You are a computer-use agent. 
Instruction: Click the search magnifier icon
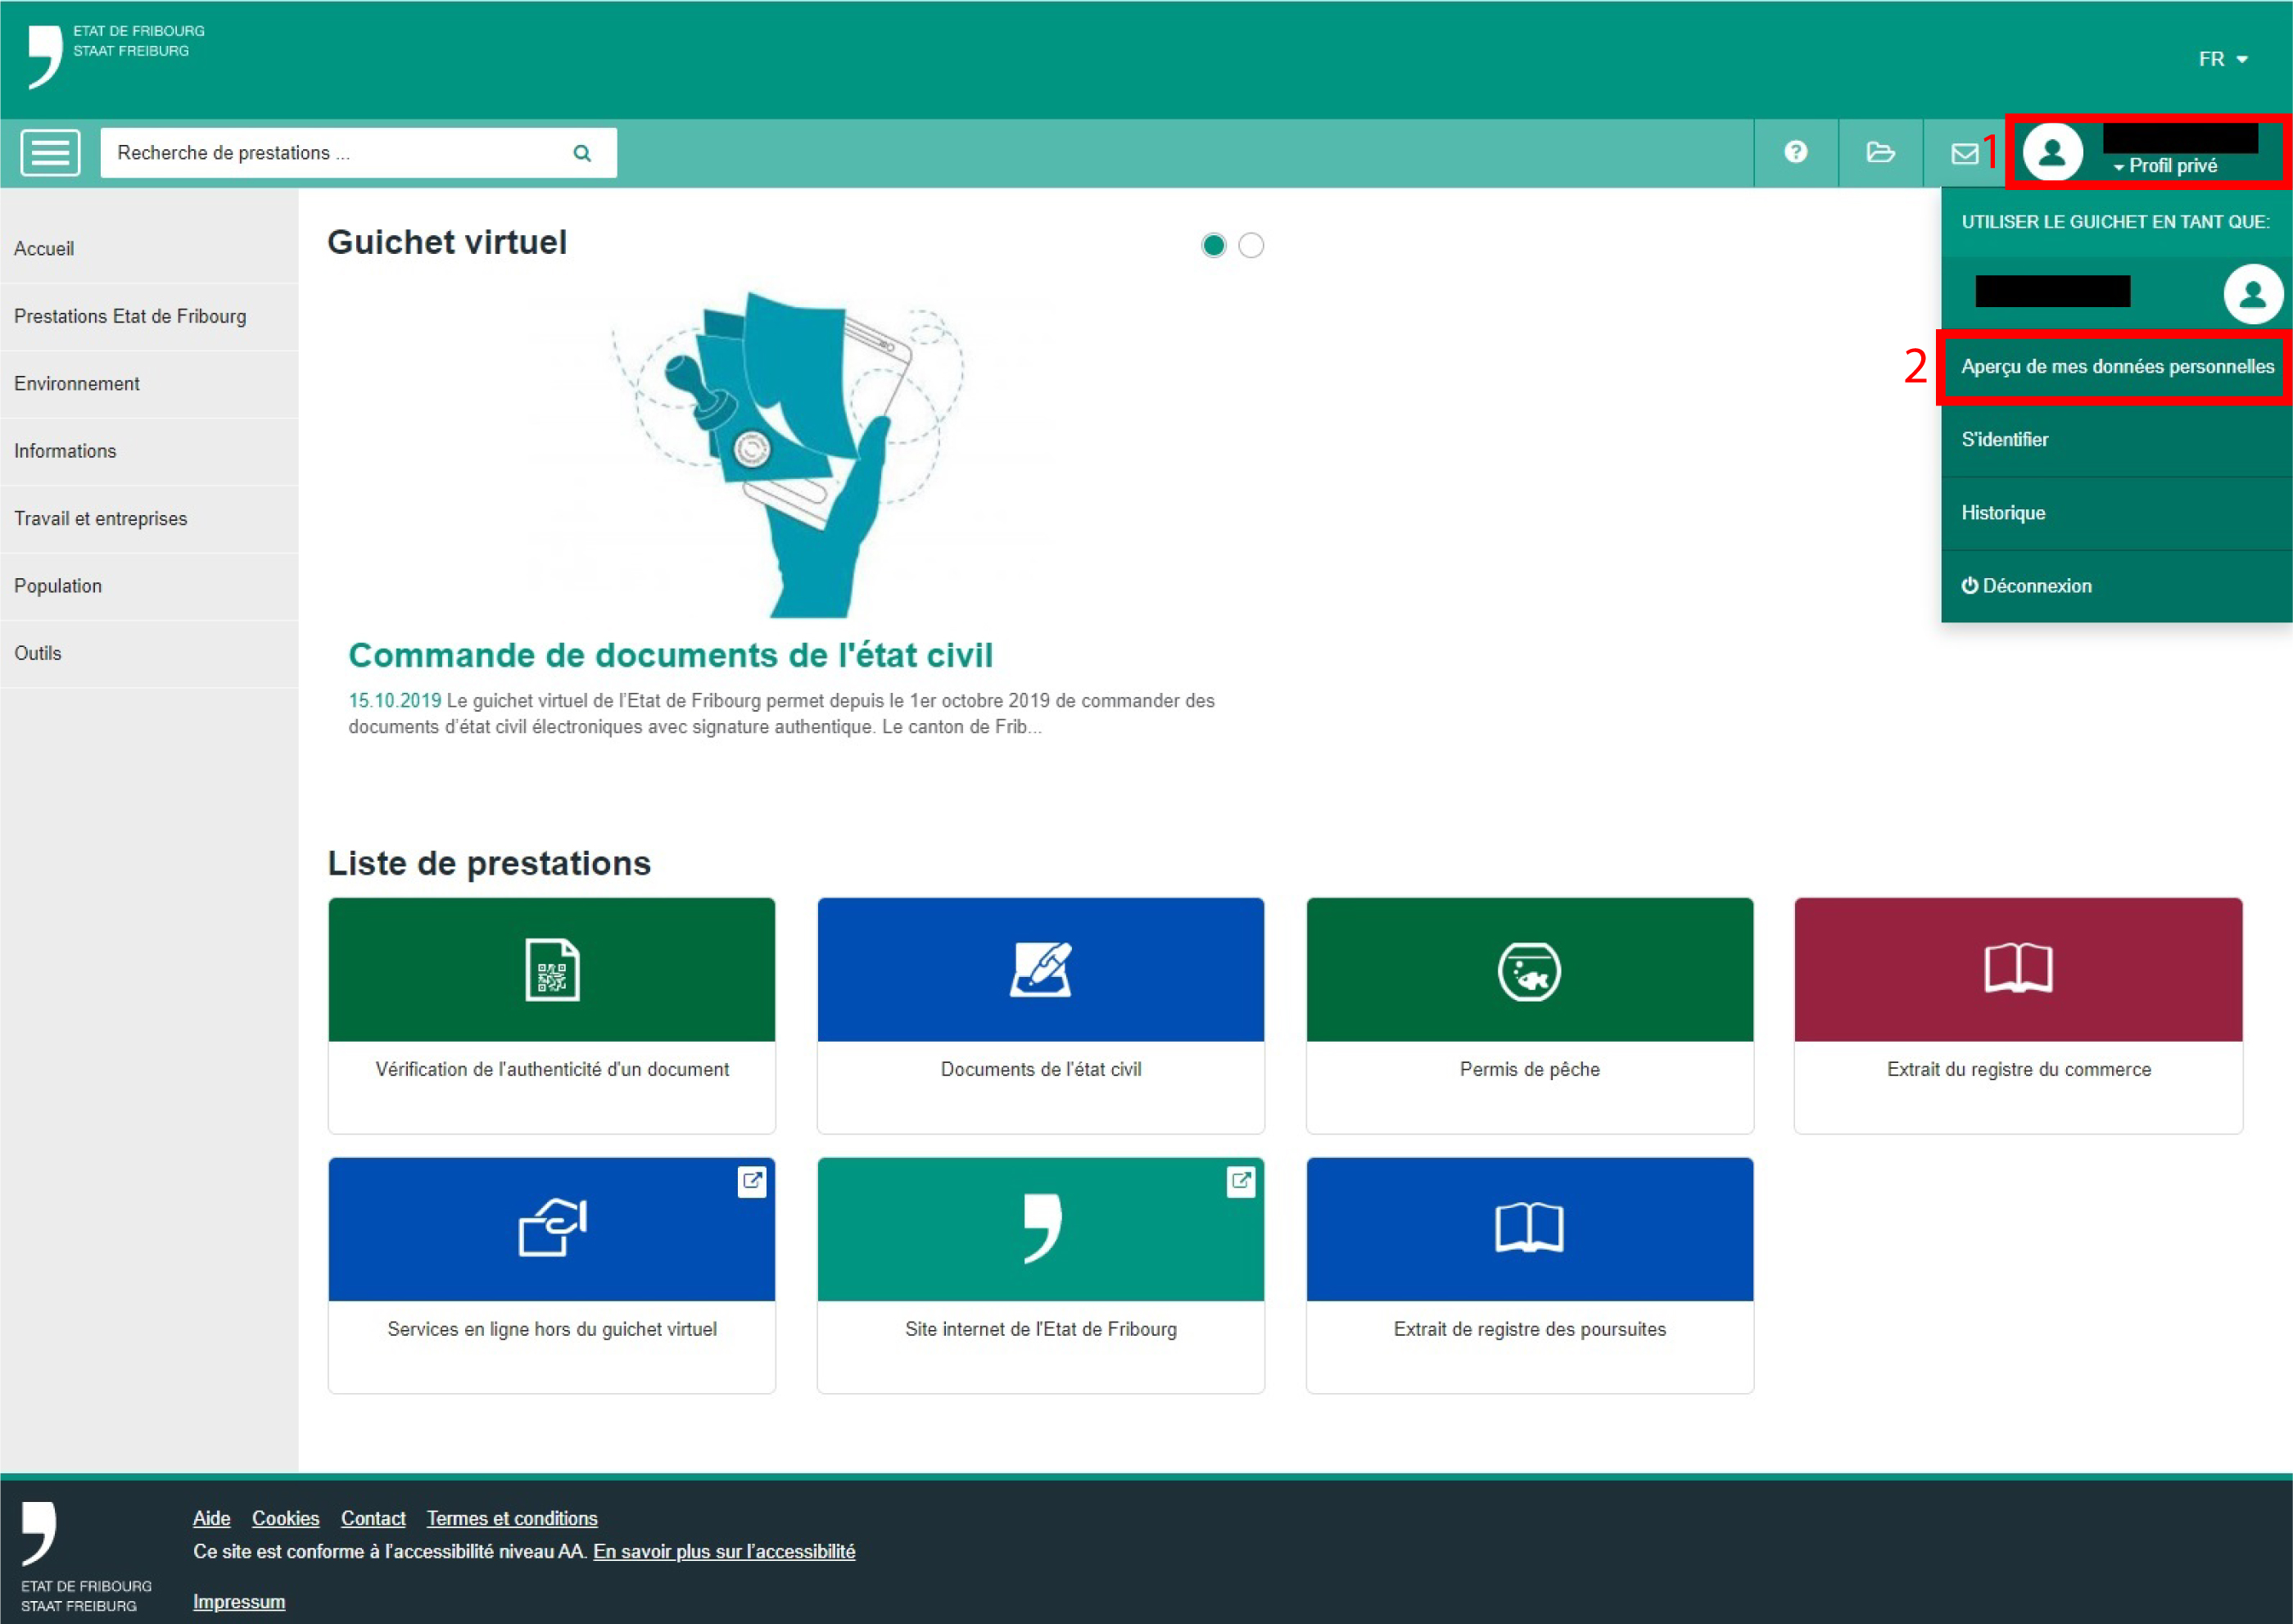tap(582, 153)
